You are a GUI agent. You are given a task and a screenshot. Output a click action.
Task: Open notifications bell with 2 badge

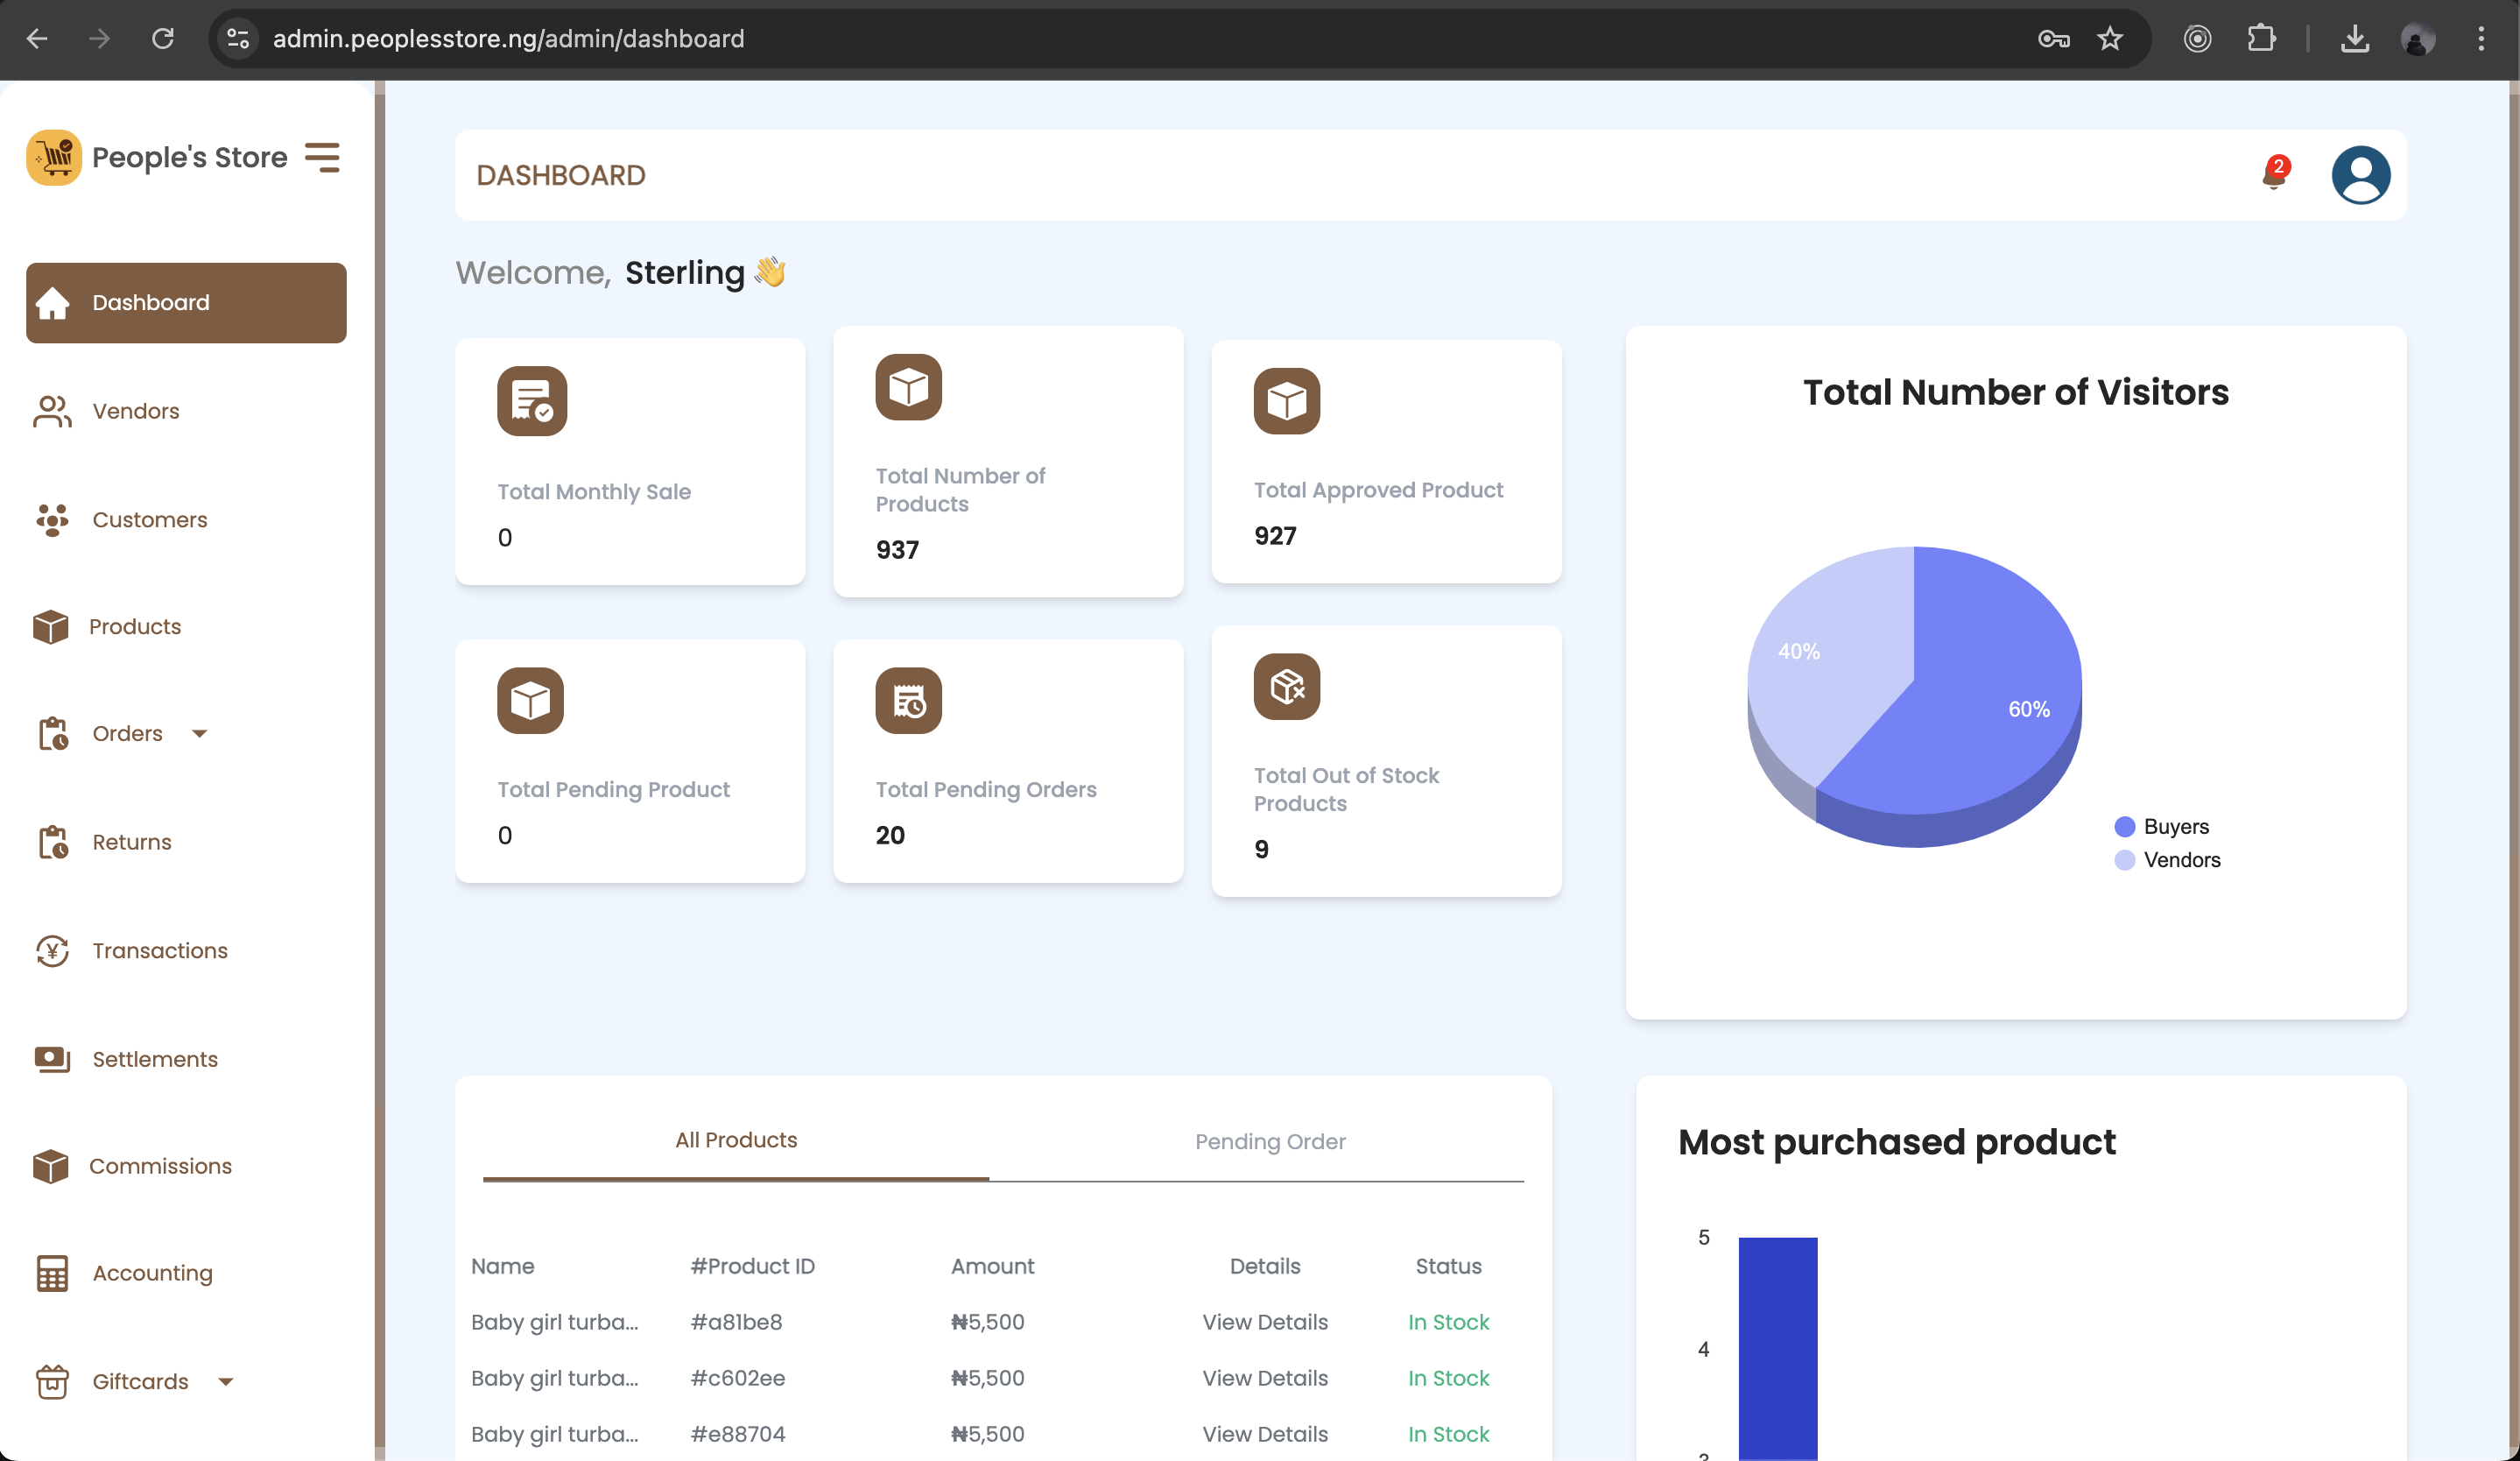(2274, 172)
